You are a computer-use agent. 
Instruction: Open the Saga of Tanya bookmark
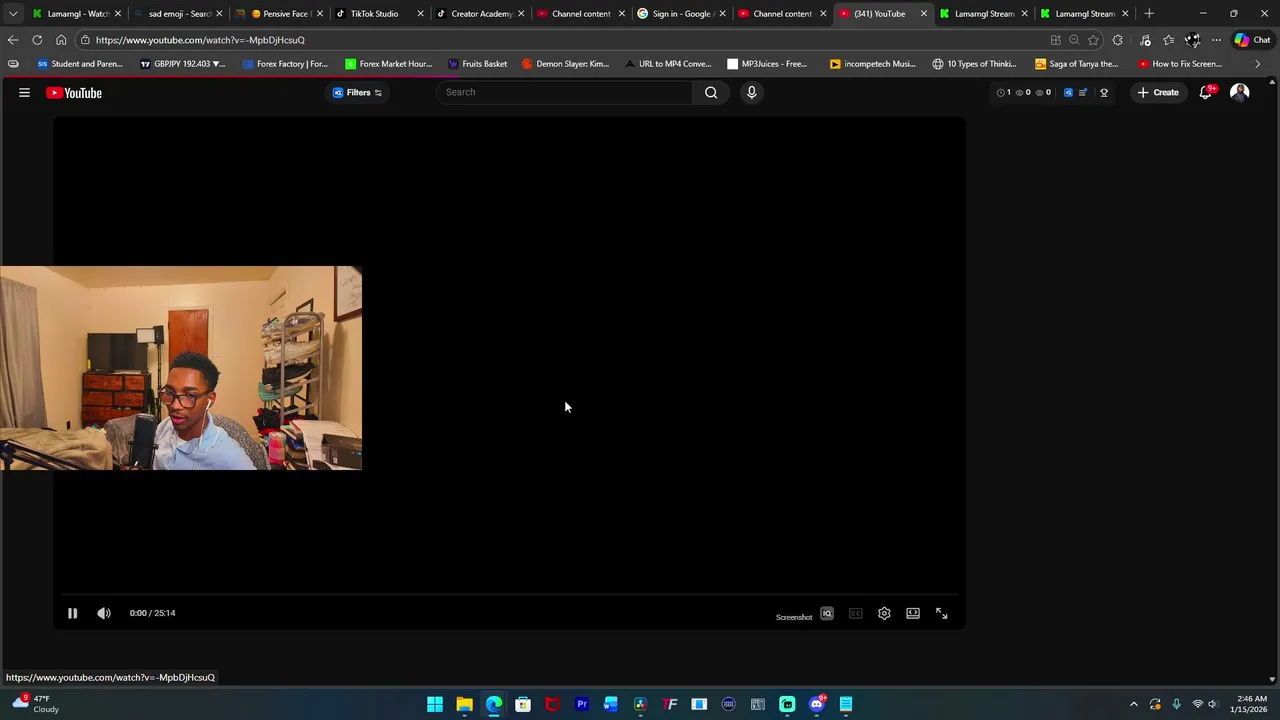(1076, 64)
